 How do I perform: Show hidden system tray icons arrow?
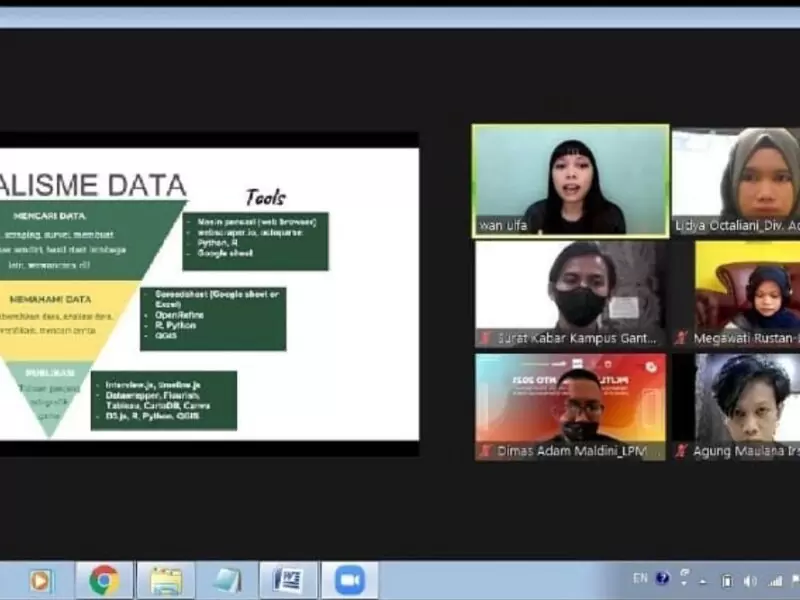pyautogui.click(x=703, y=582)
